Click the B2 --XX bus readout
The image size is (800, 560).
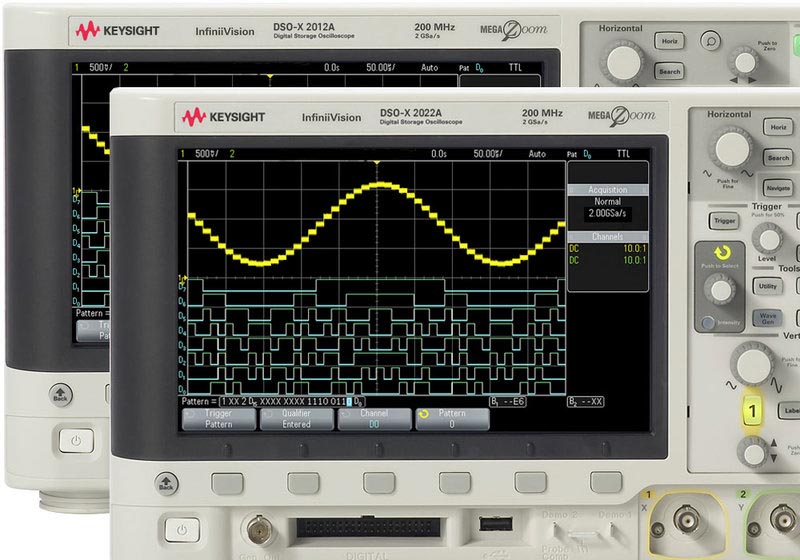(586, 402)
